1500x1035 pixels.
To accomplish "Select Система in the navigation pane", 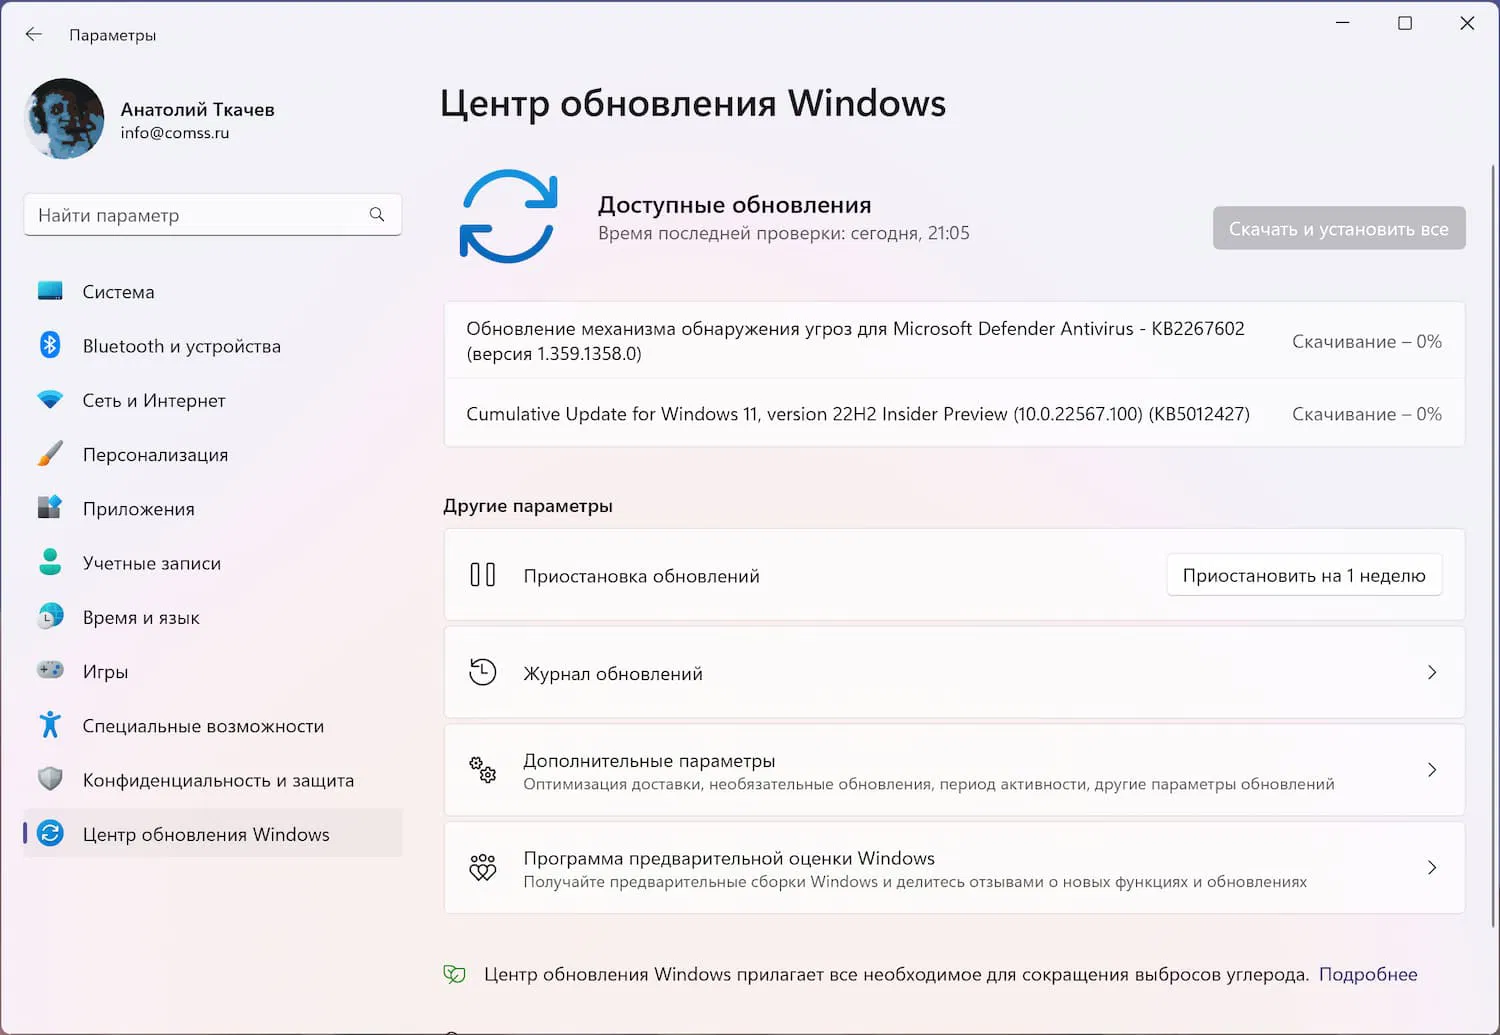I will point(117,291).
